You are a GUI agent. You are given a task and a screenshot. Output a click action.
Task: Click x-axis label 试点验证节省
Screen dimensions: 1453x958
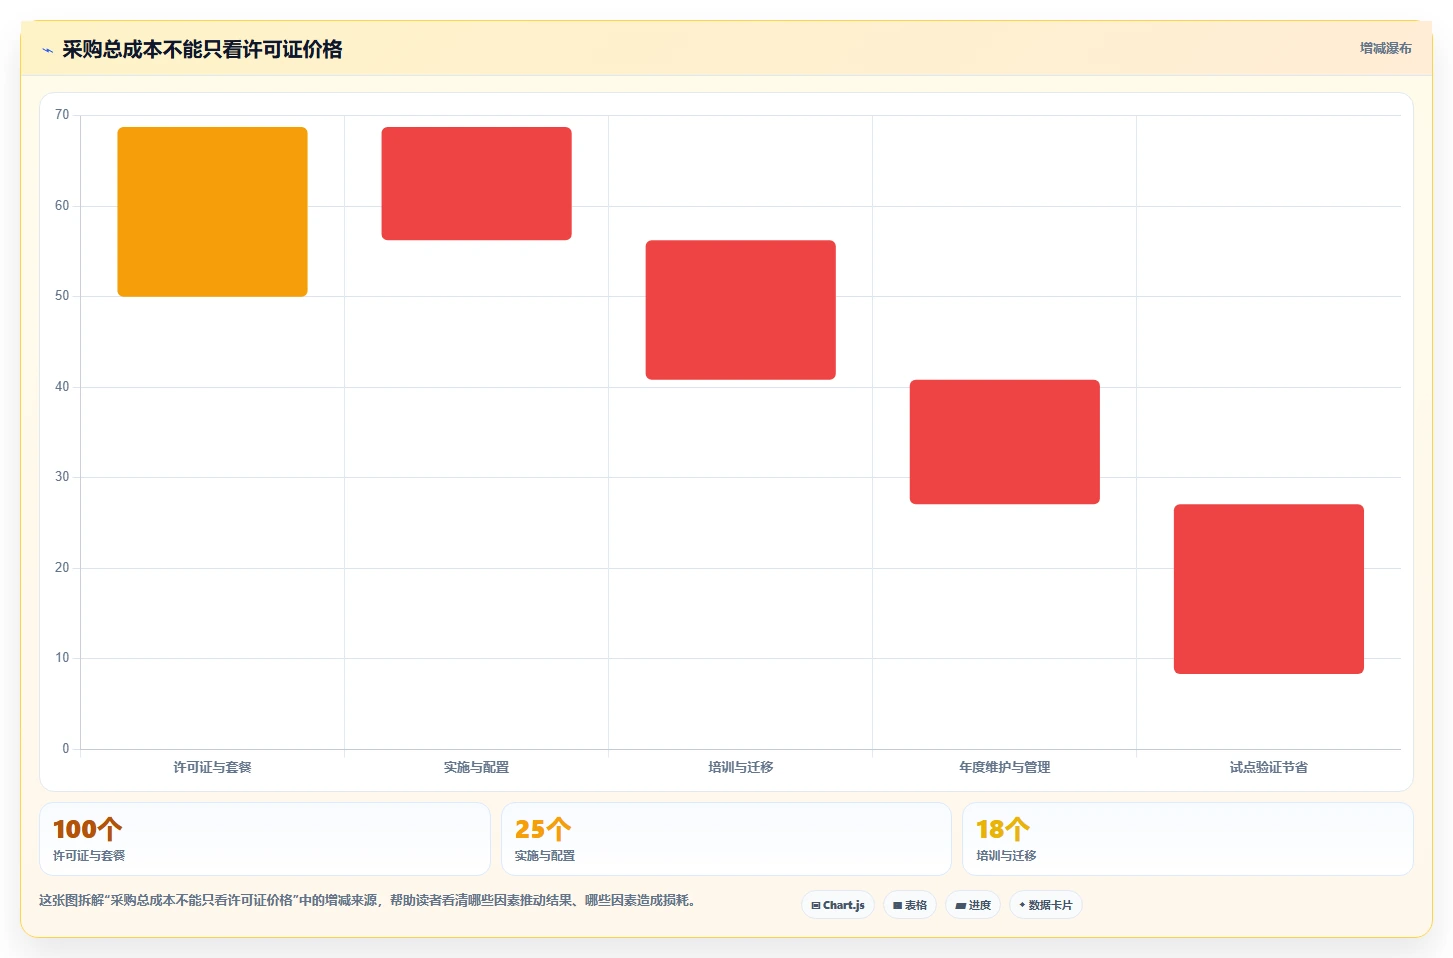(1268, 767)
